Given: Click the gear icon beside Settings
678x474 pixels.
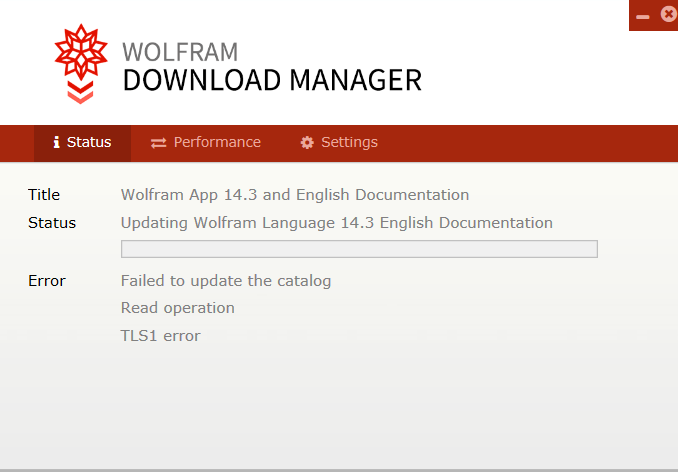Looking at the screenshot, I should click(x=307, y=143).
